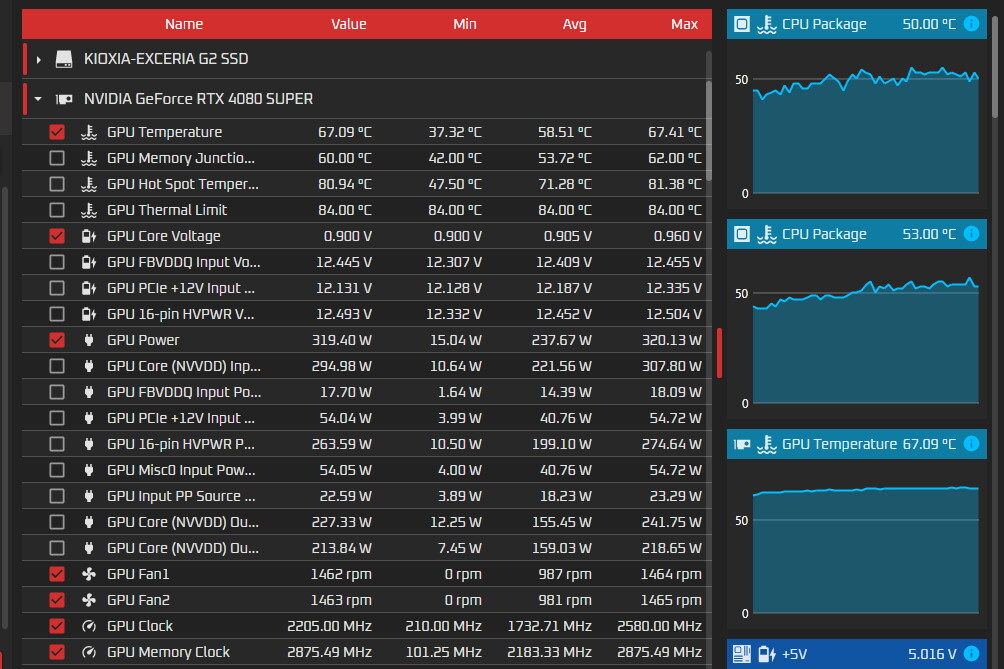Sort by the Name column header
The width and height of the screenshot is (1004, 669).
point(184,24)
